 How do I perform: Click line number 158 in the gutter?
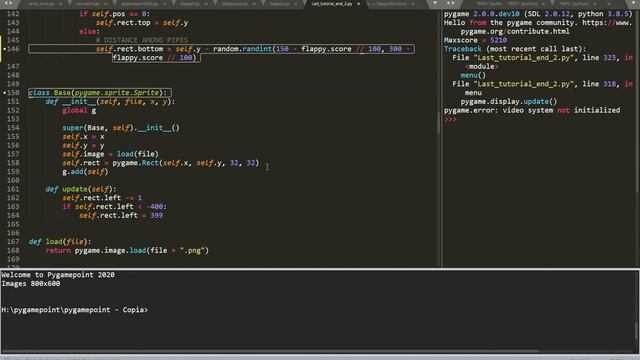coord(13,163)
